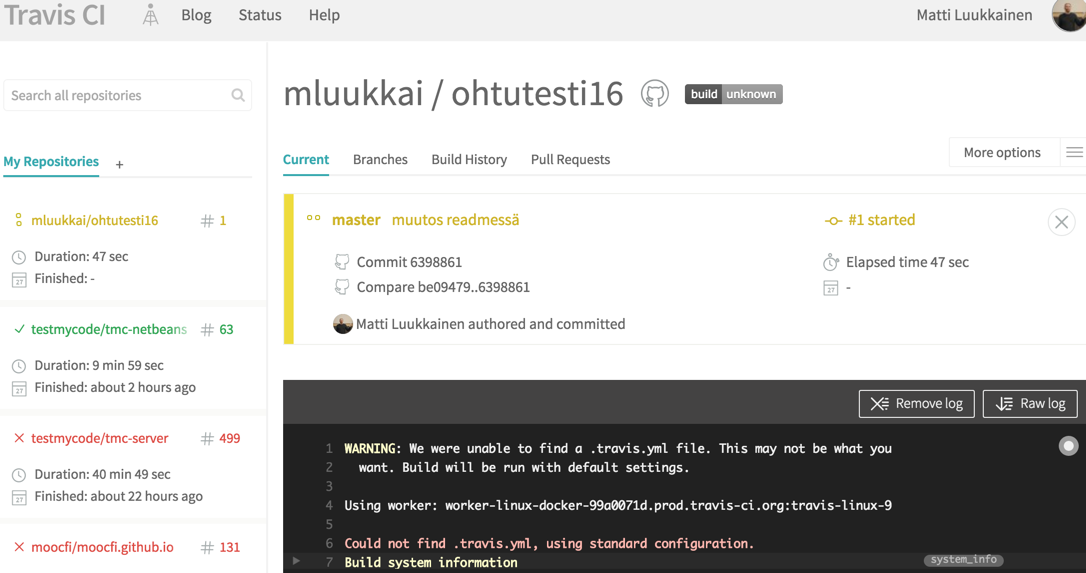Open the Status page link

click(260, 15)
